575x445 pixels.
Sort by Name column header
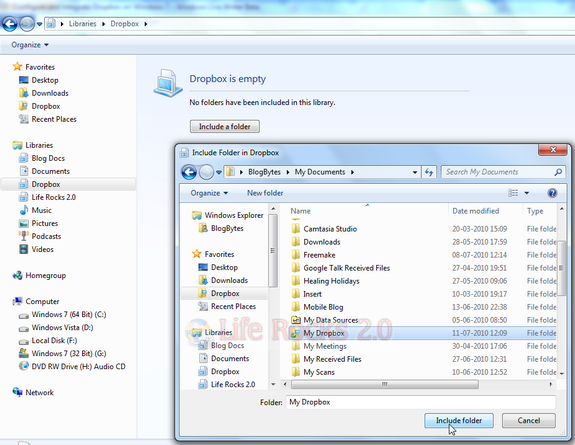[x=300, y=211]
